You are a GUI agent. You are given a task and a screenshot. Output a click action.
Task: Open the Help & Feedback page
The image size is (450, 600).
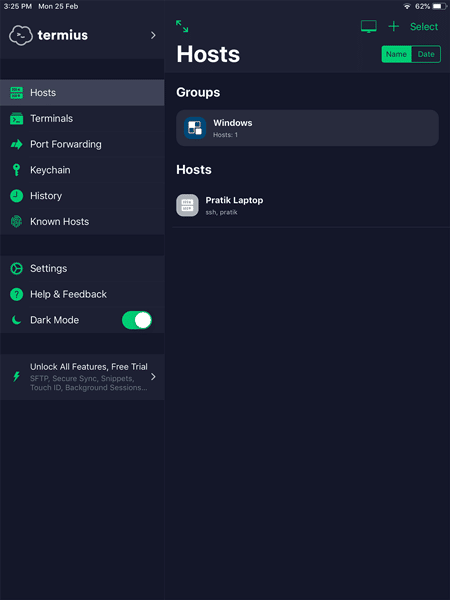click(x=82, y=294)
